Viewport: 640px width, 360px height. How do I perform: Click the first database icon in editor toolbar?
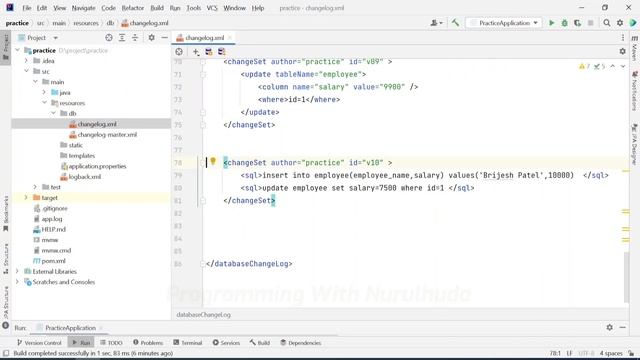[209, 52]
